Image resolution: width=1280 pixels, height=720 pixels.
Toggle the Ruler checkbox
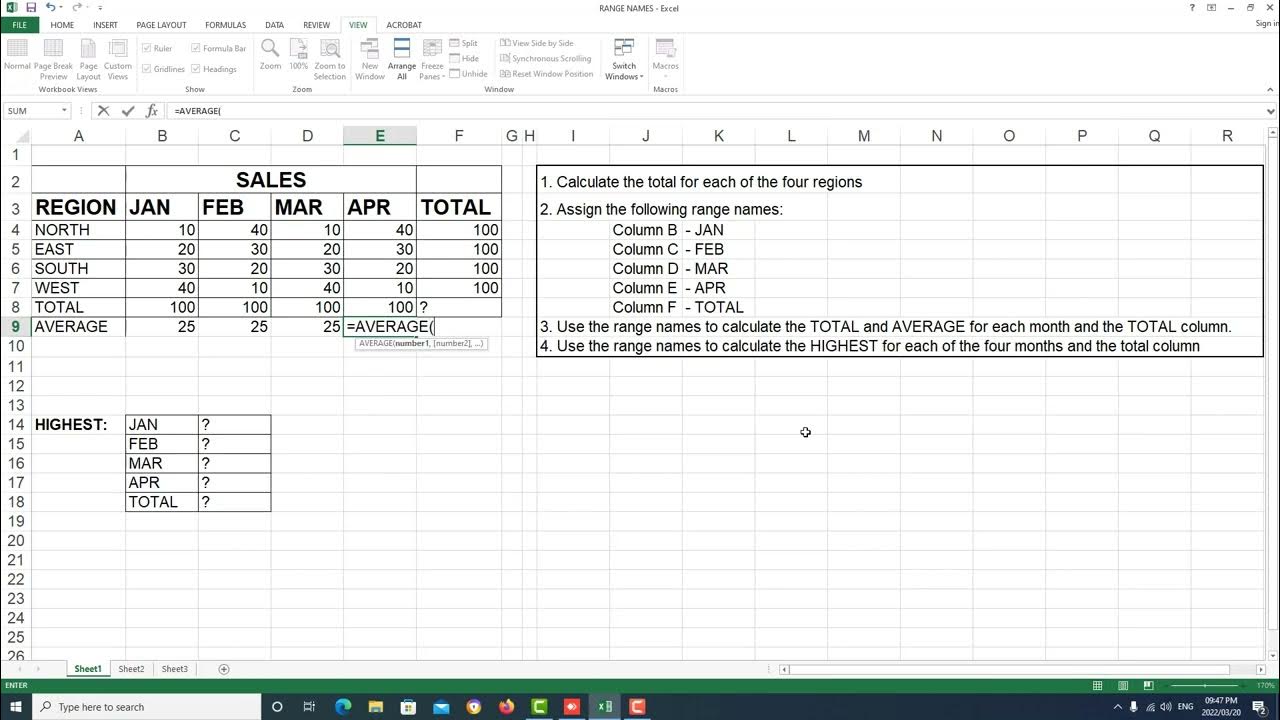point(147,48)
